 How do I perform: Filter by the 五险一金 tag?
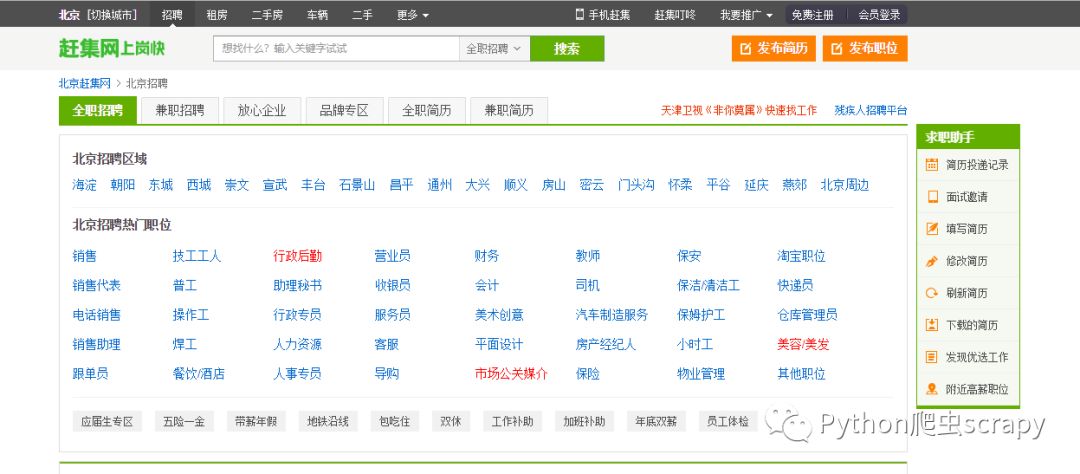184,421
